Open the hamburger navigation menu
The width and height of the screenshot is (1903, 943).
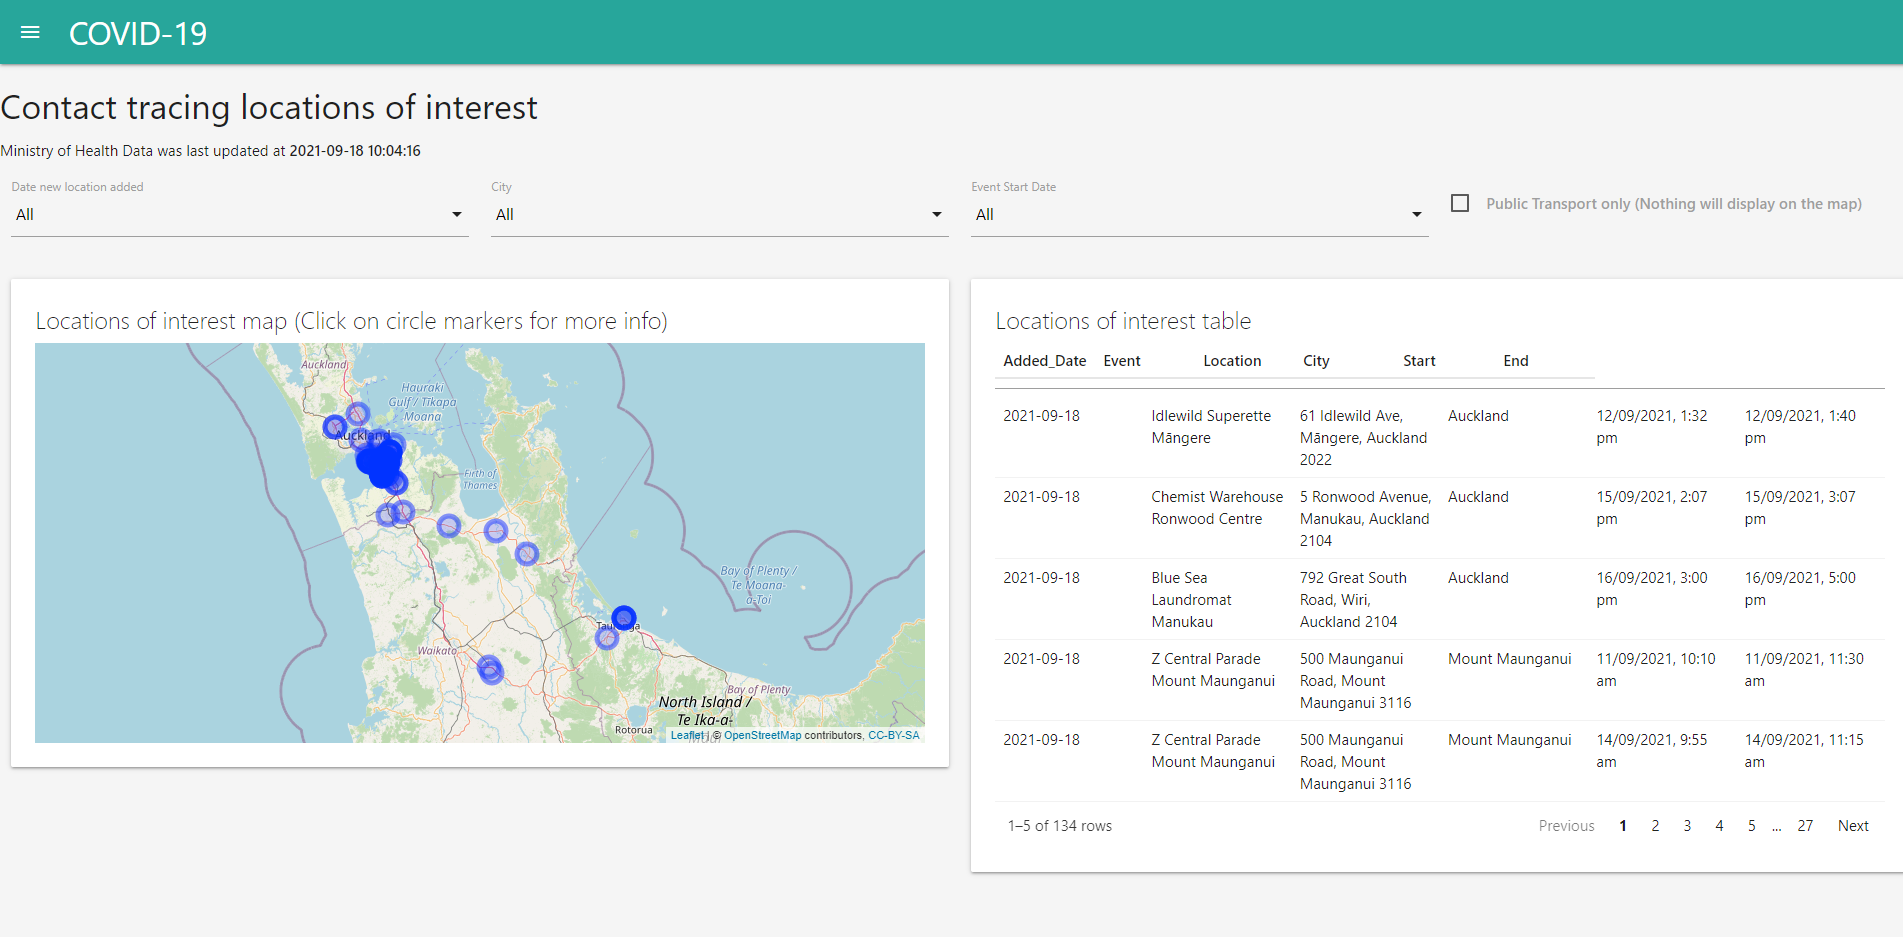pyautogui.click(x=30, y=33)
